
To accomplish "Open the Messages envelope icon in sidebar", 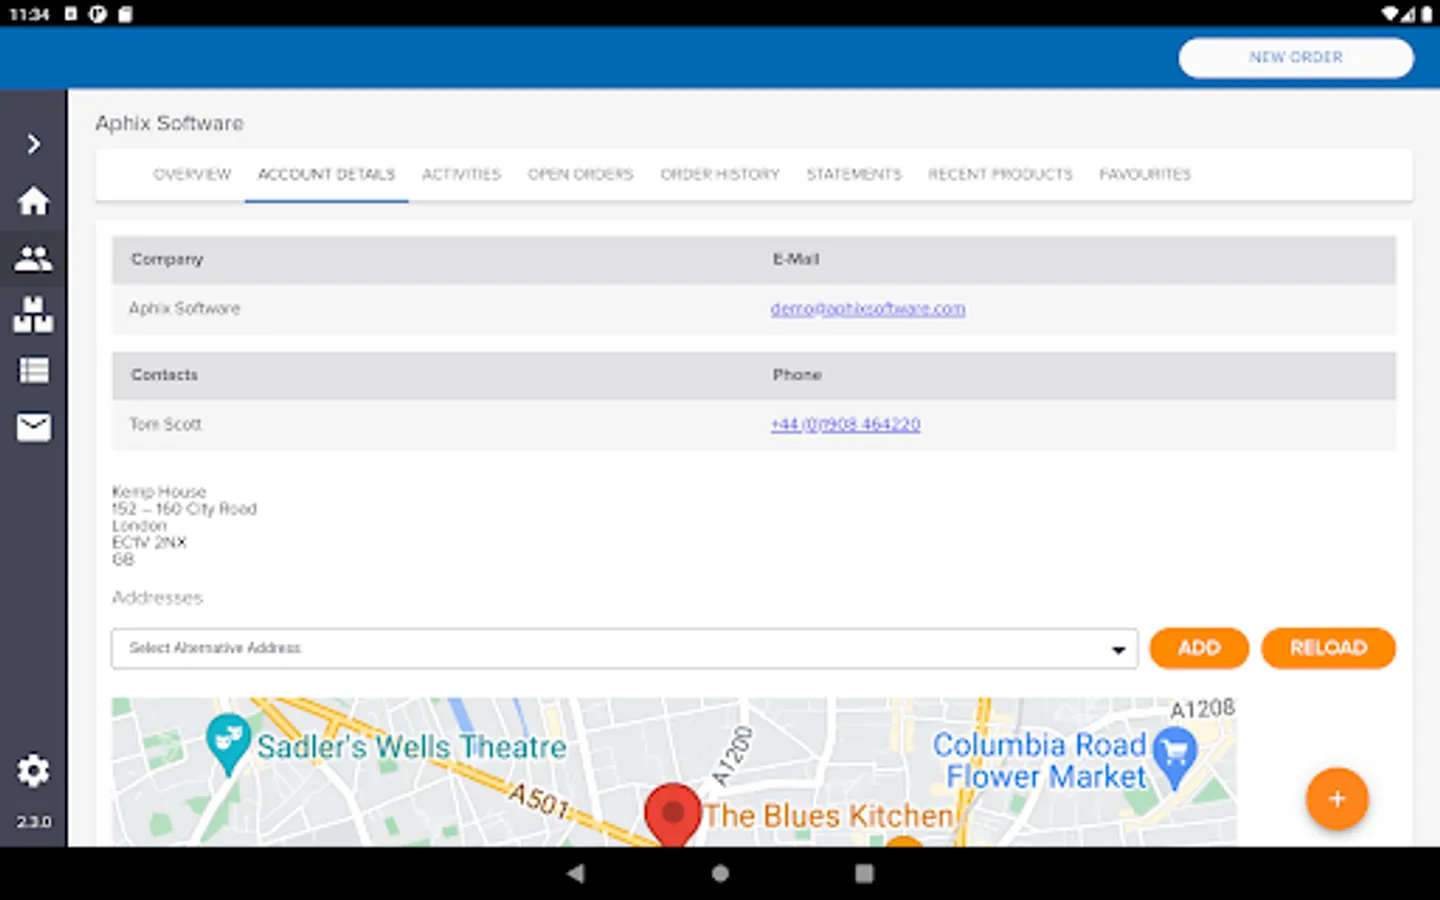I will (33, 428).
